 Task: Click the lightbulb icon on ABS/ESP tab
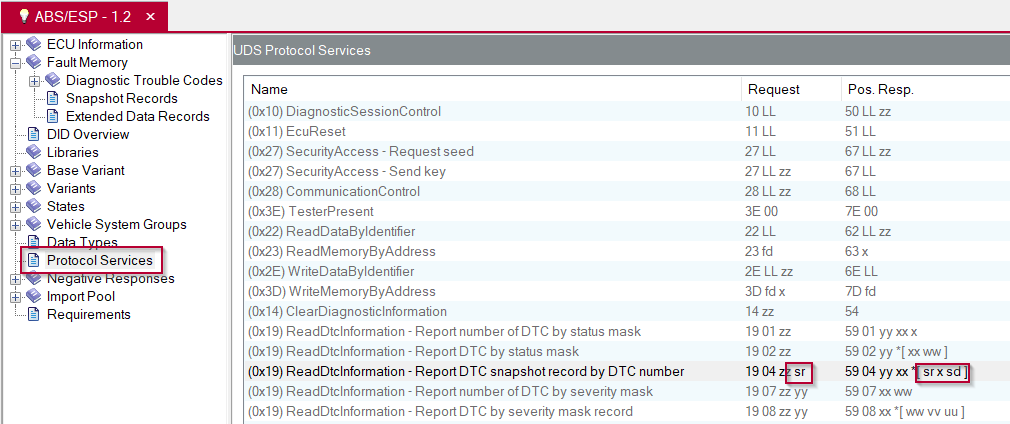point(24,17)
